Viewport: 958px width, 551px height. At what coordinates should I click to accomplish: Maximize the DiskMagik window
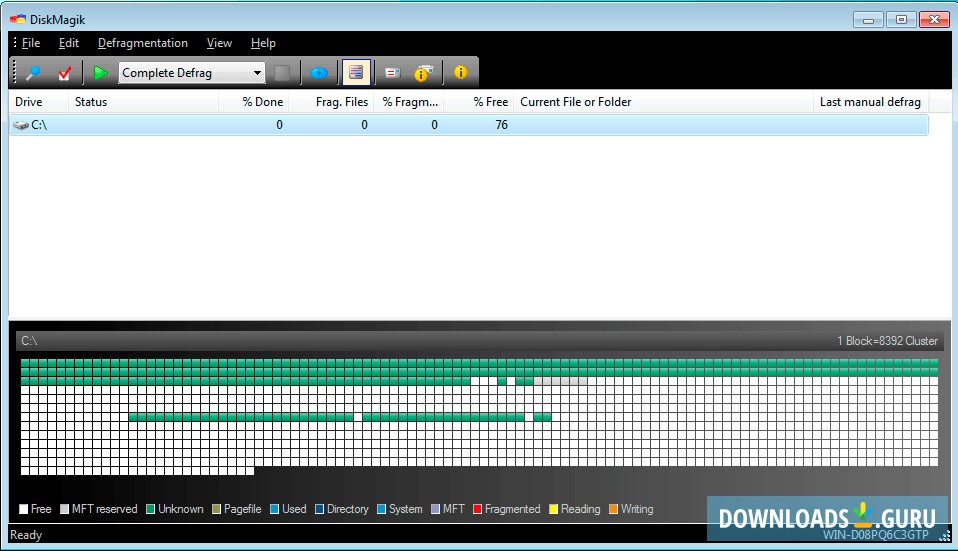tap(901, 20)
